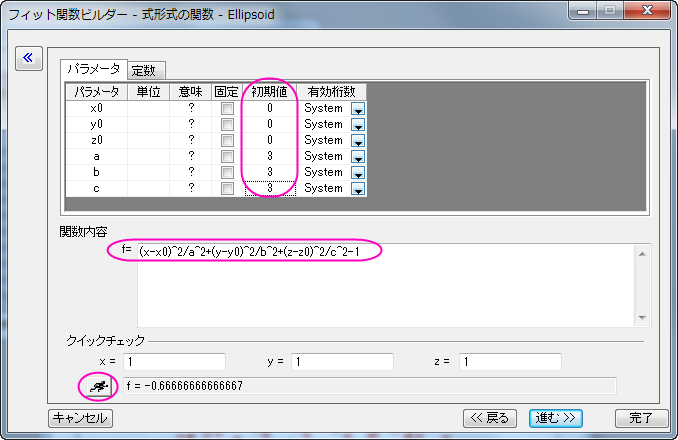Open significant digits dropdown for y0

(358, 124)
